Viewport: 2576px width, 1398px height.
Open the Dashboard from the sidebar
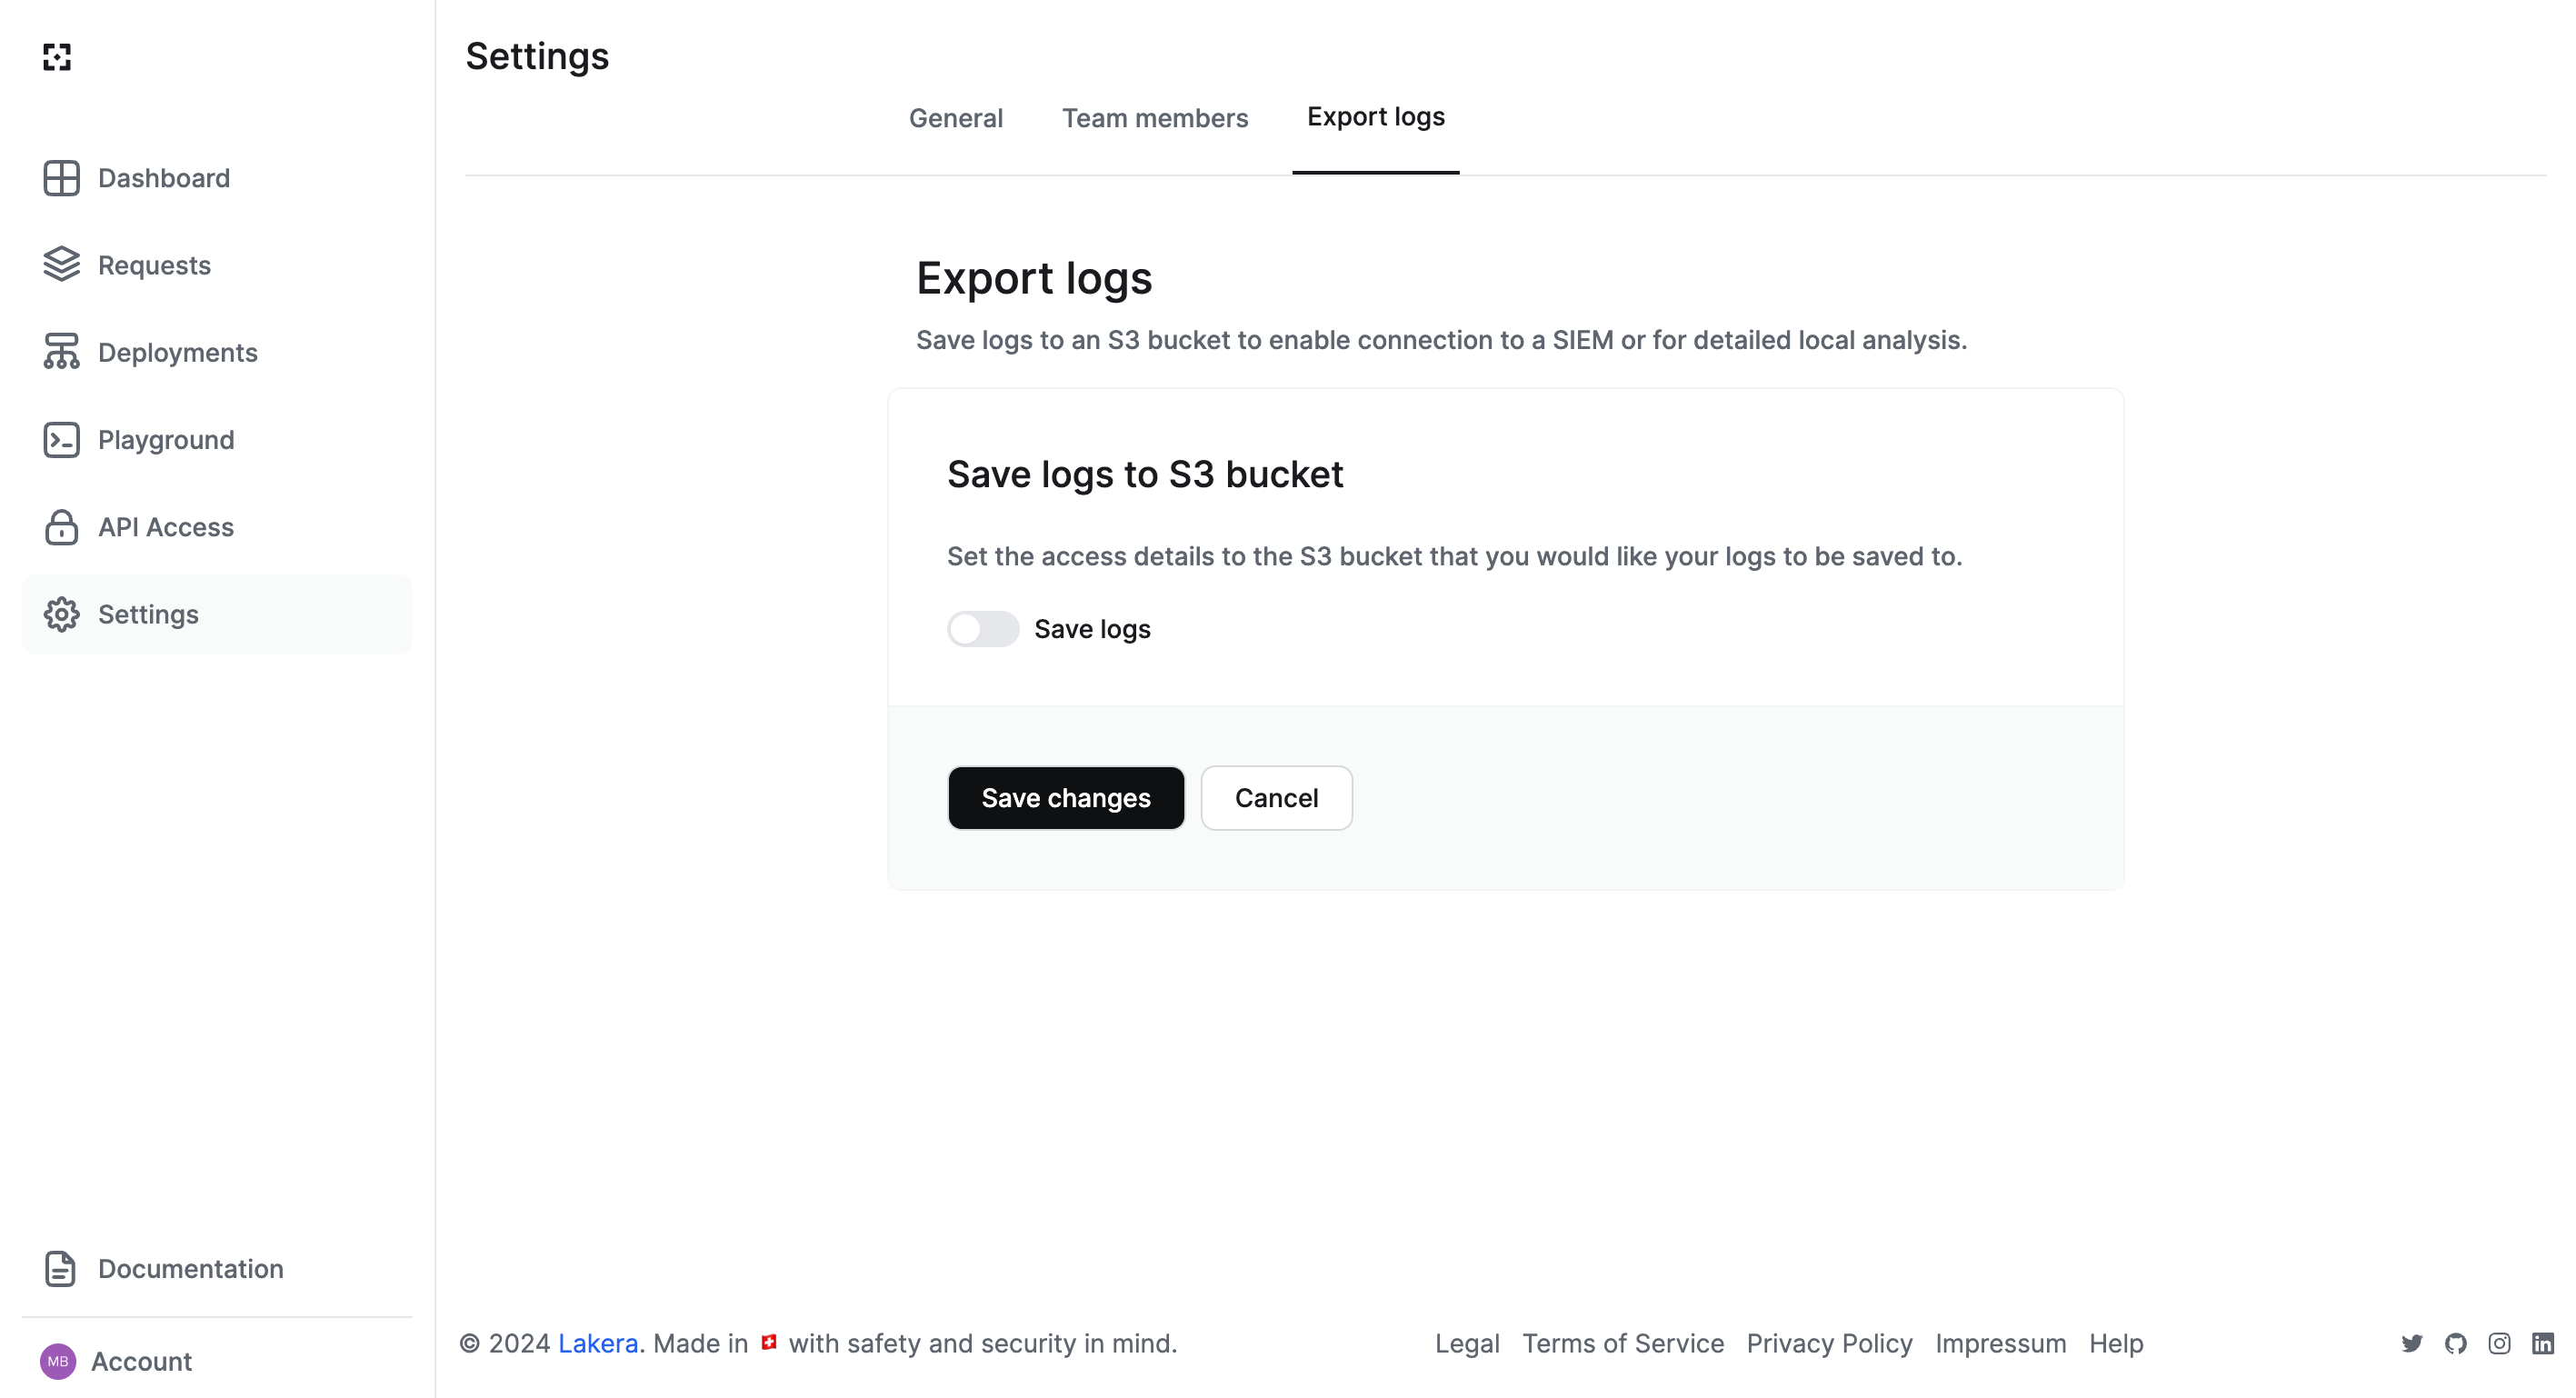pyautogui.click(x=62, y=178)
